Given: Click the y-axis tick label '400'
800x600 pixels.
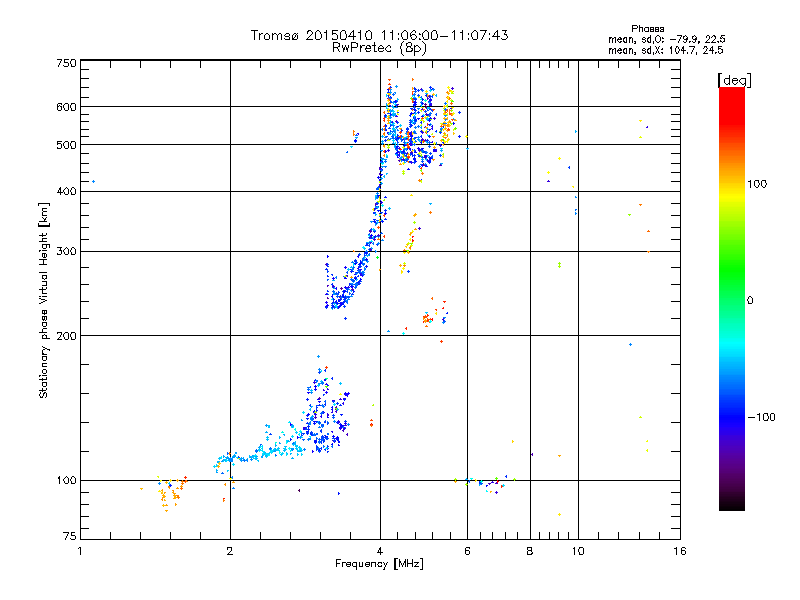Looking at the screenshot, I should (x=66, y=191).
